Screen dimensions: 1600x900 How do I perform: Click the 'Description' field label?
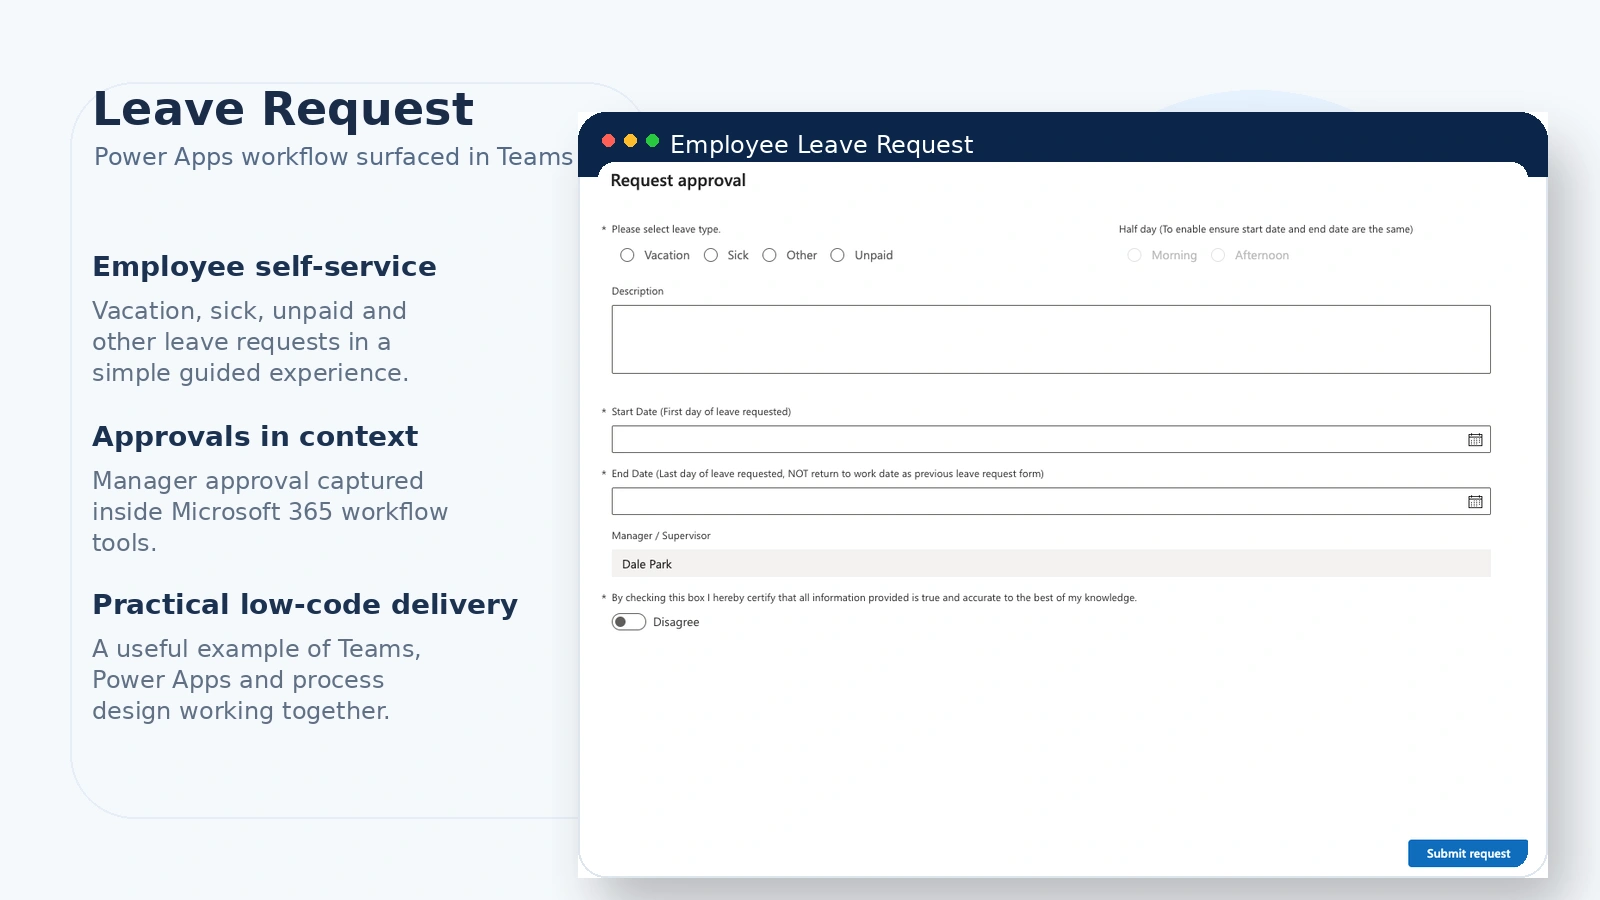point(637,291)
